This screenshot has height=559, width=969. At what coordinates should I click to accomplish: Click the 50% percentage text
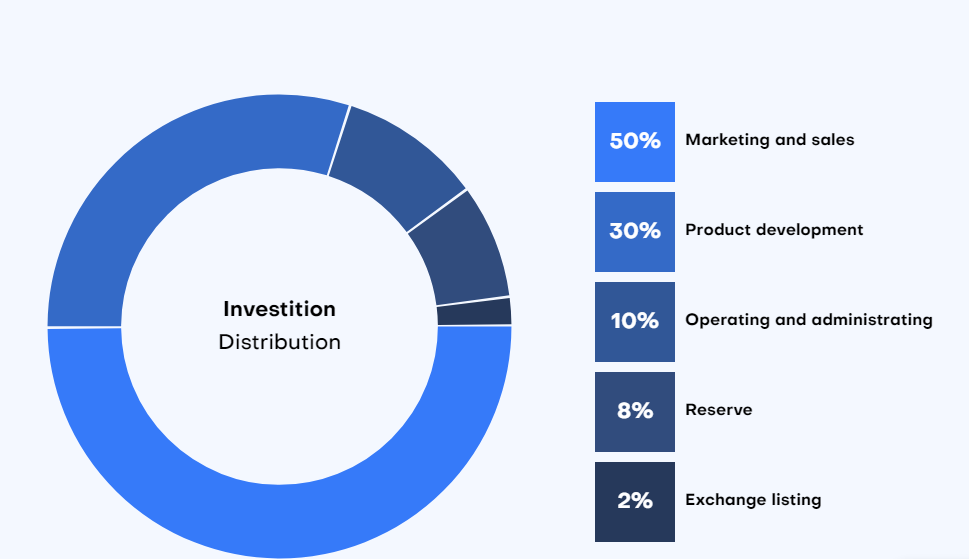(x=635, y=141)
